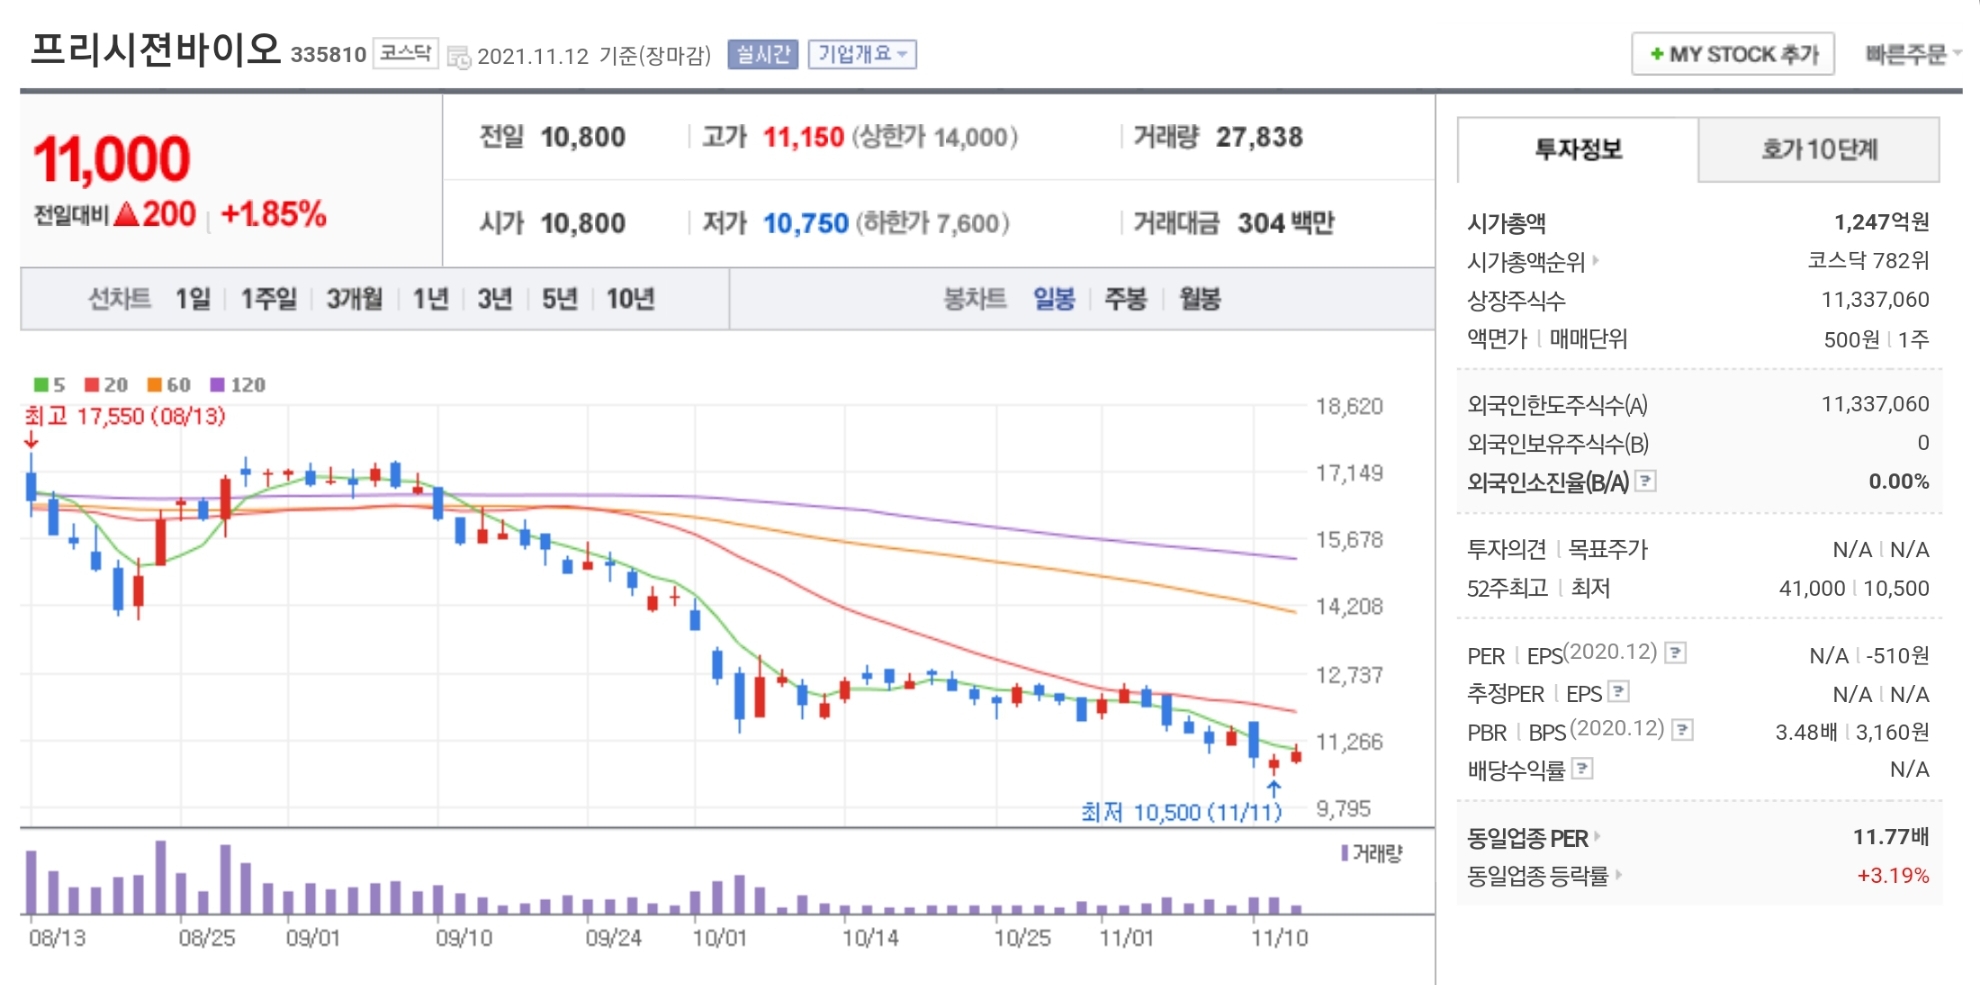Click the stock name 프리시젼바이오
The width and height of the screenshot is (1980, 985).
tap(155, 49)
